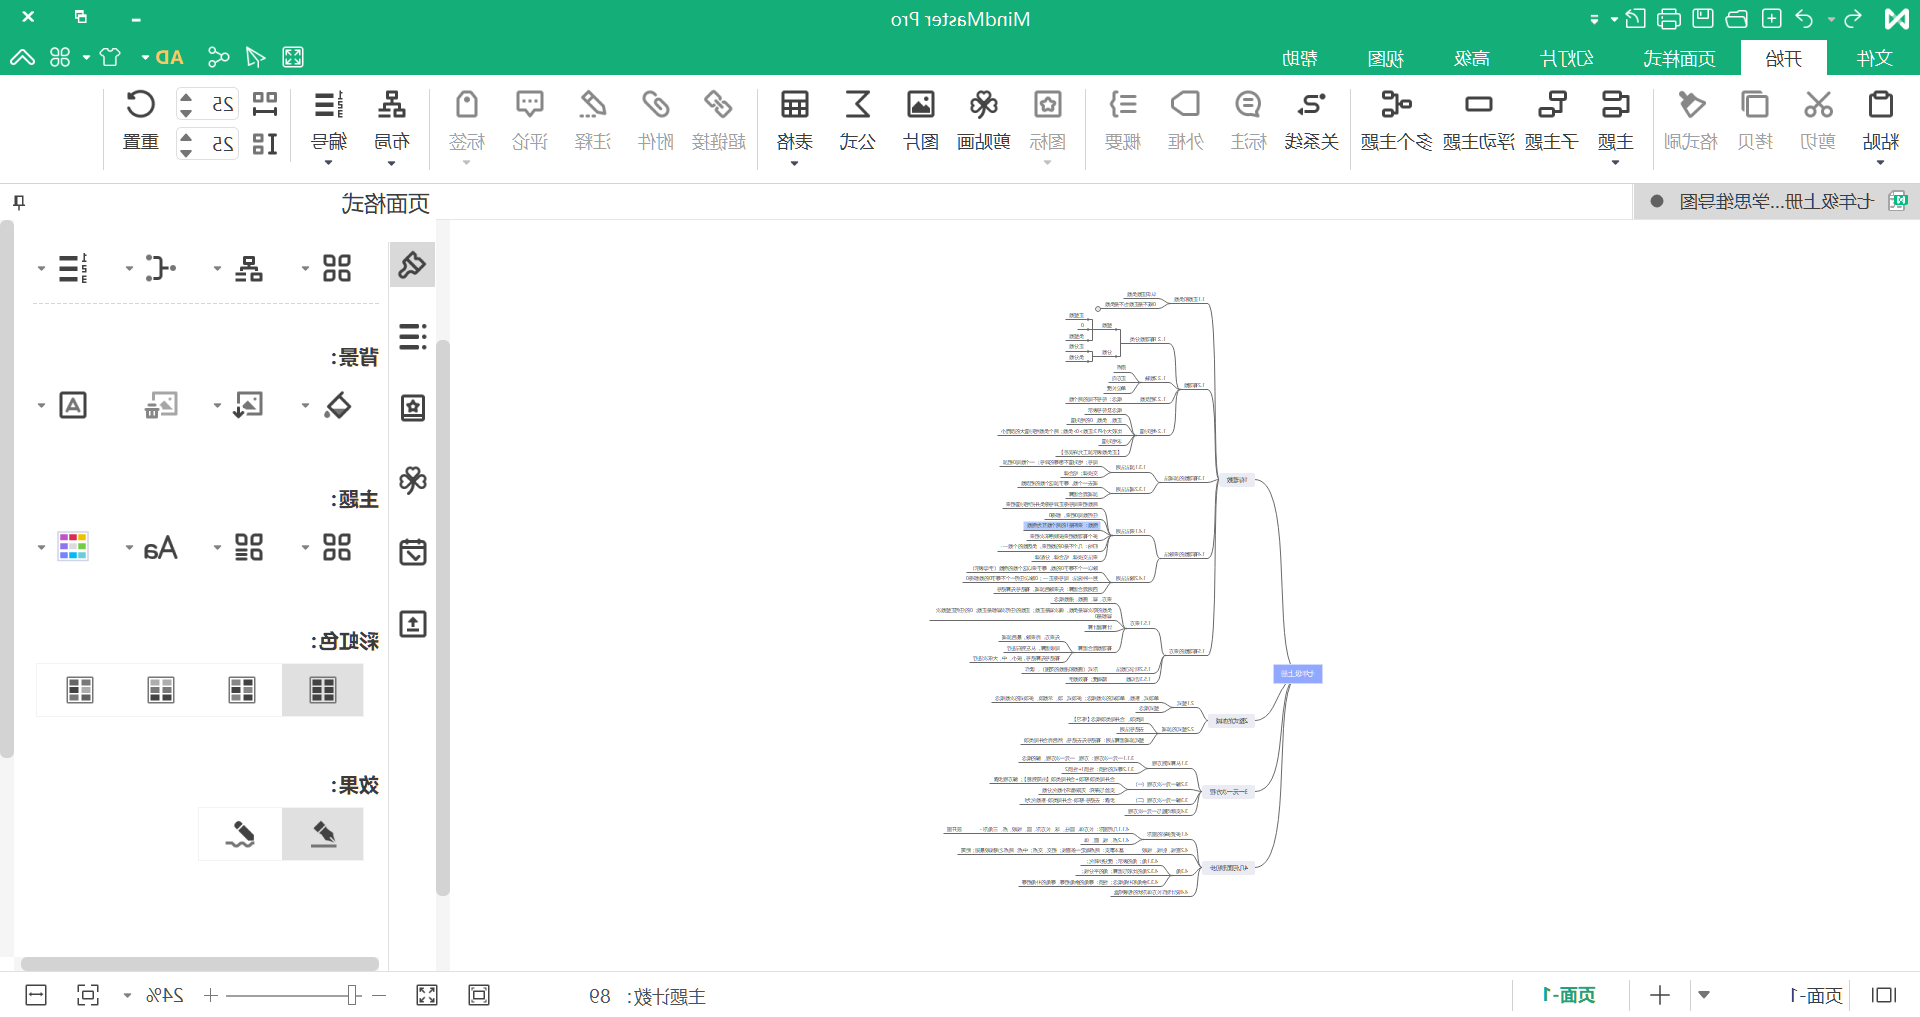Expand the Numbering (编号) ribbon dropdown
The image size is (1920, 1017).
pos(328,163)
